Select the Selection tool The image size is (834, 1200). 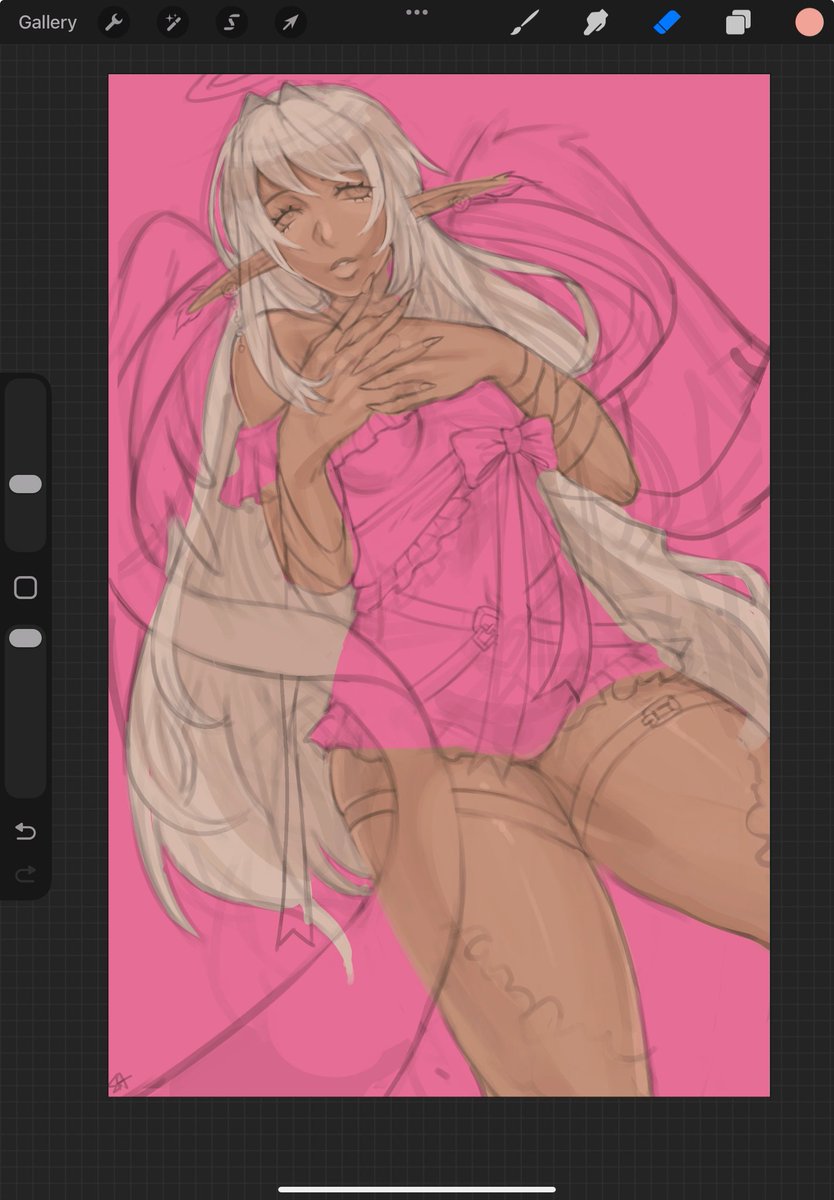[x=232, y=22]
